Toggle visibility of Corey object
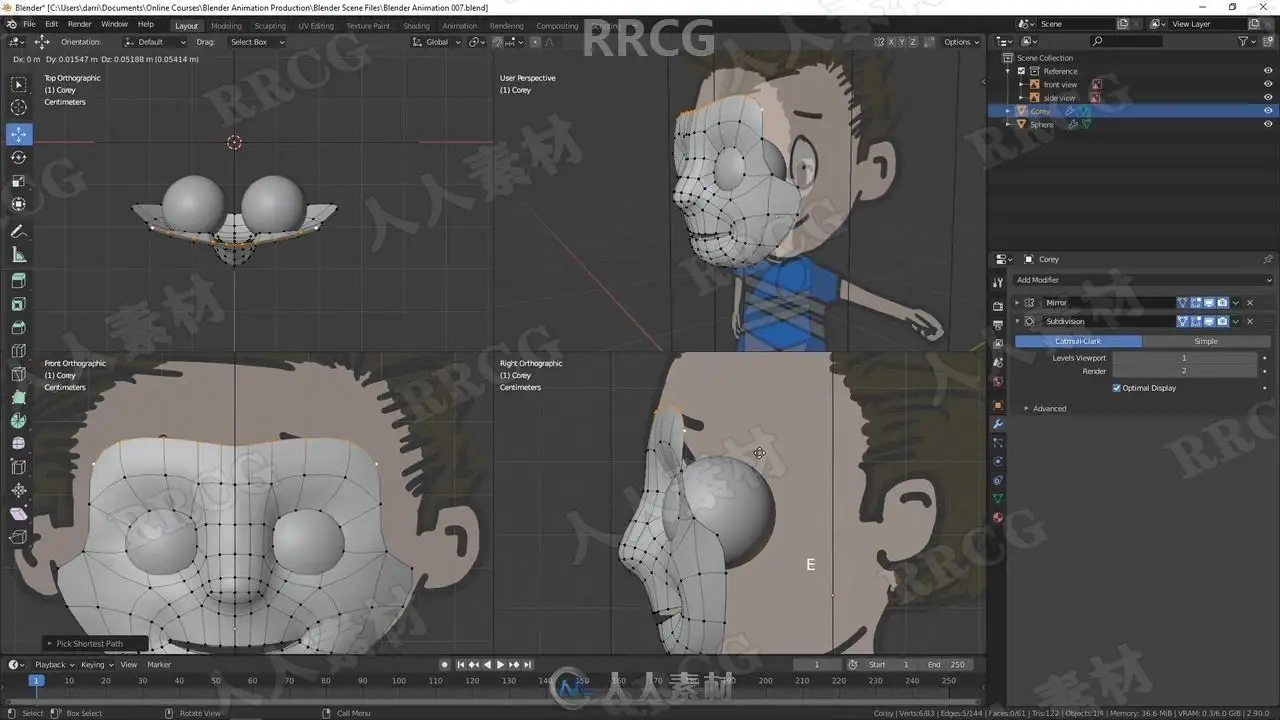1280x720 pixels. [1268, 111]
